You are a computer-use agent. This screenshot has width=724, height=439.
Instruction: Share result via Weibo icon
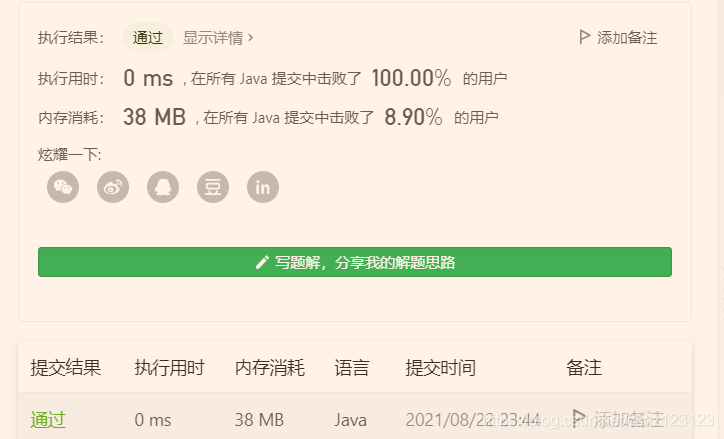(113, 187)
